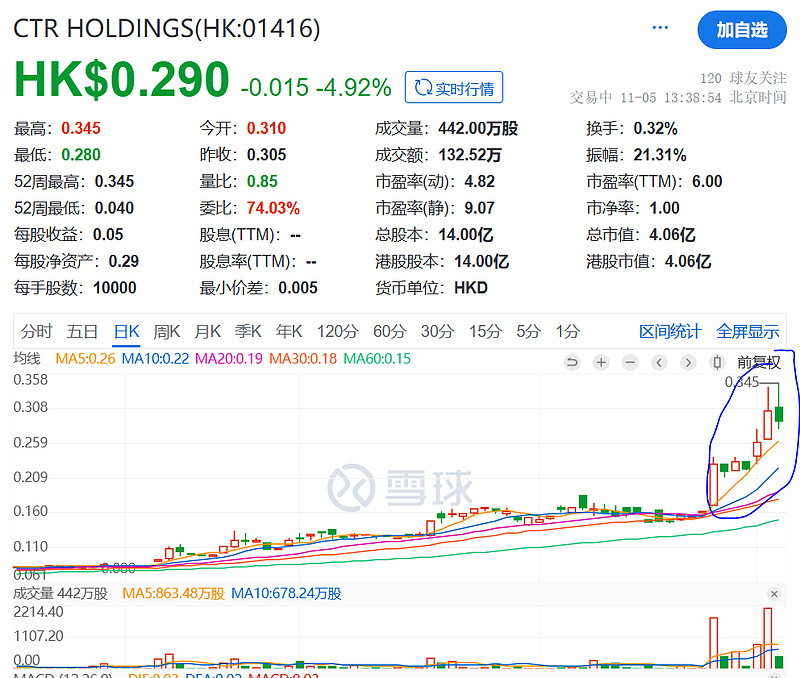Click the 120 球友关注 followers text

743,78
